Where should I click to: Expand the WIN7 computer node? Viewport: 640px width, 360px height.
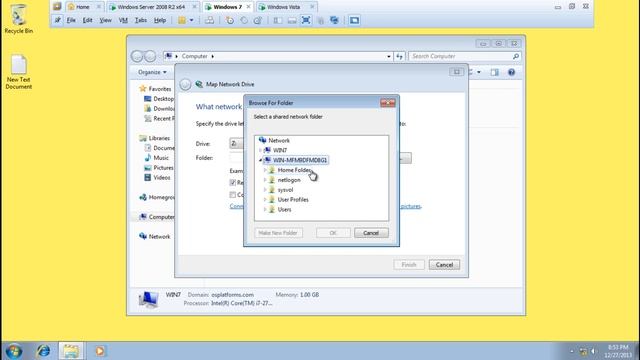tap(260, 150)
